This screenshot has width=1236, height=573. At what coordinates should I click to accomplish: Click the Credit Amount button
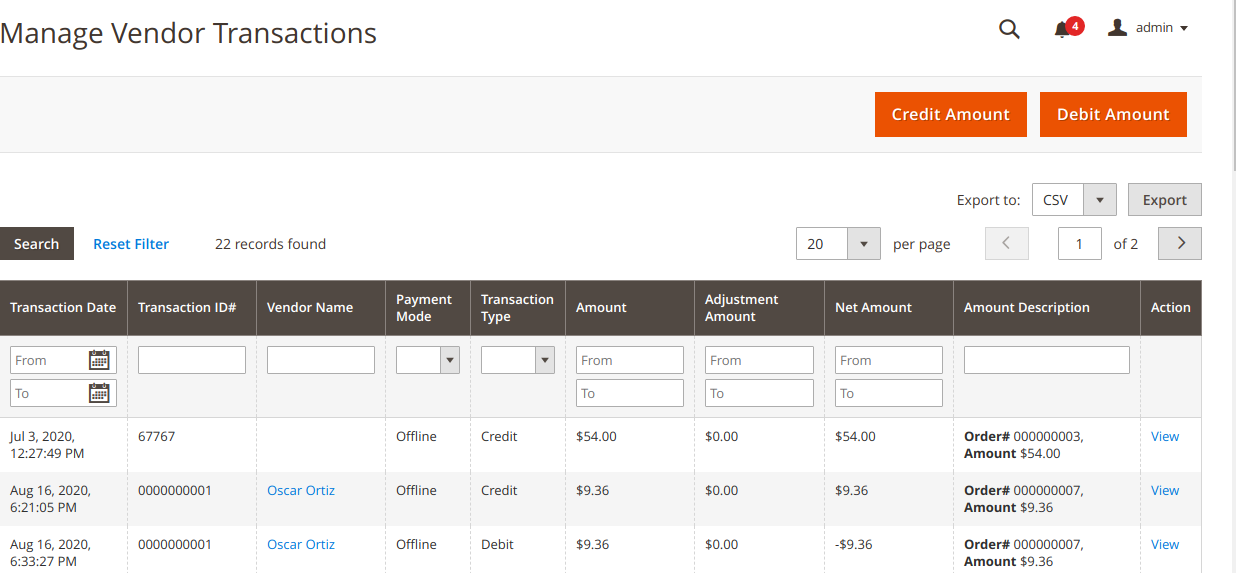[951, 114]
